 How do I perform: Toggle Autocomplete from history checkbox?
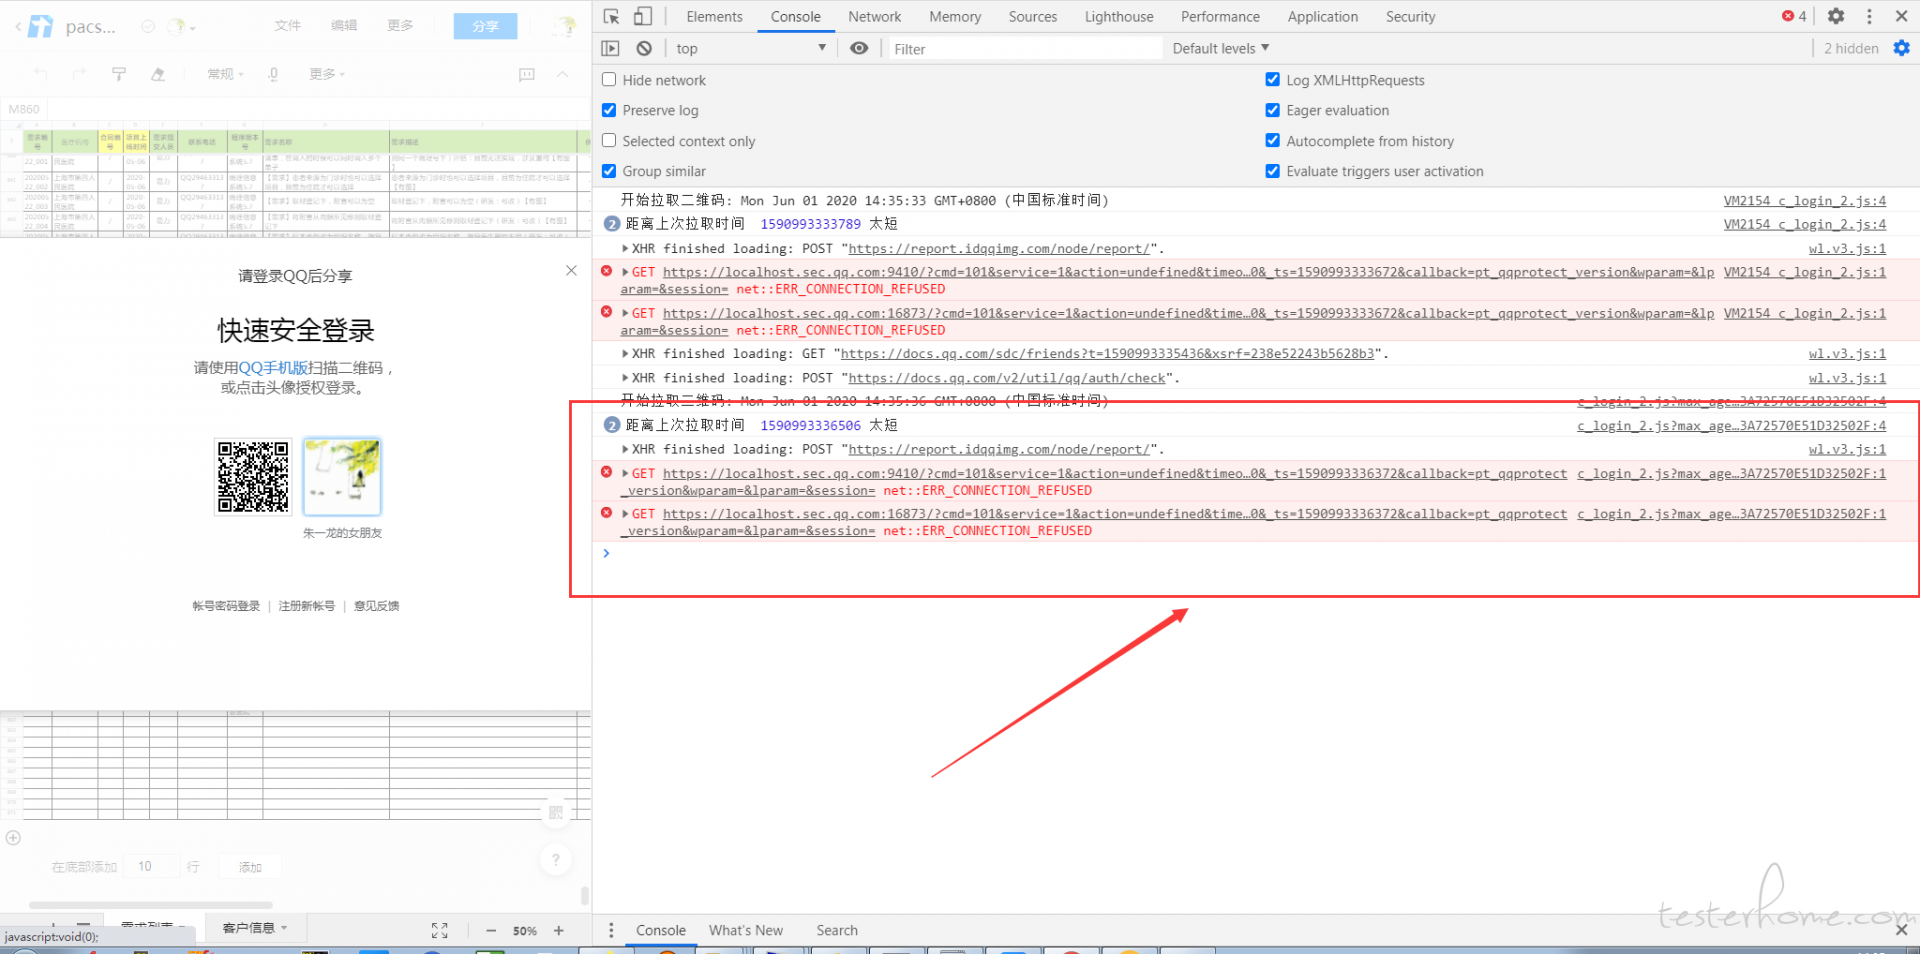(1272, 141)
